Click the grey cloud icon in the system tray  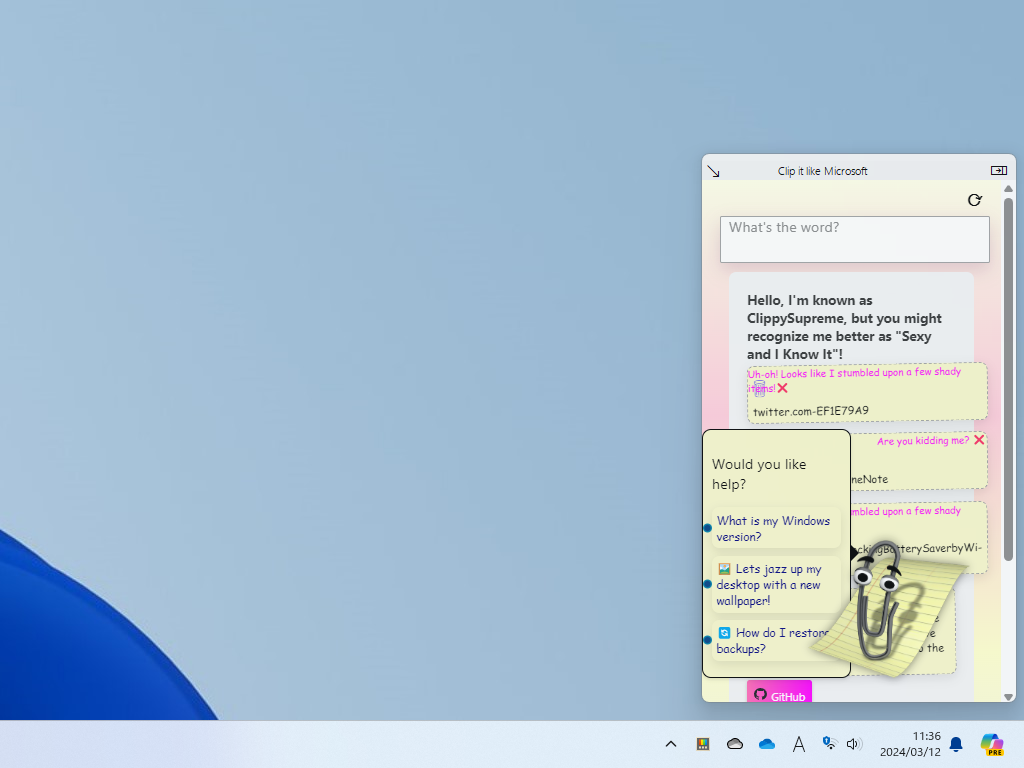(735, 744)
